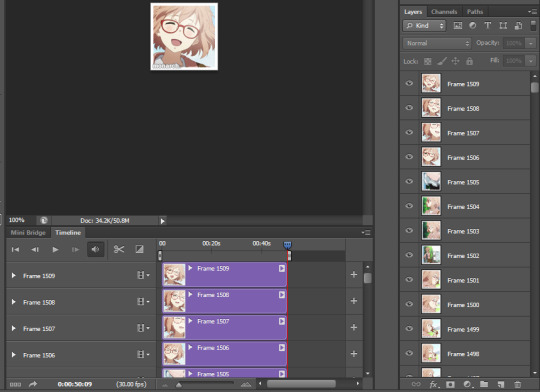
Task: Filter layers by adjustment layer icon
Action: point(473,25)
